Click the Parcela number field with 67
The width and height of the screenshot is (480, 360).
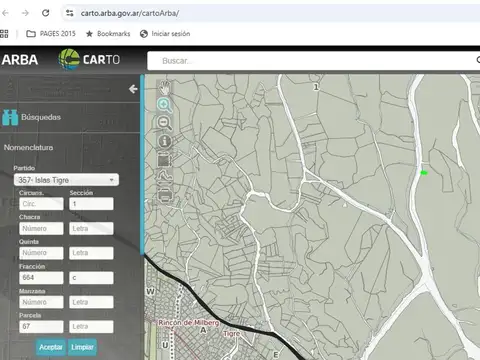41,327
